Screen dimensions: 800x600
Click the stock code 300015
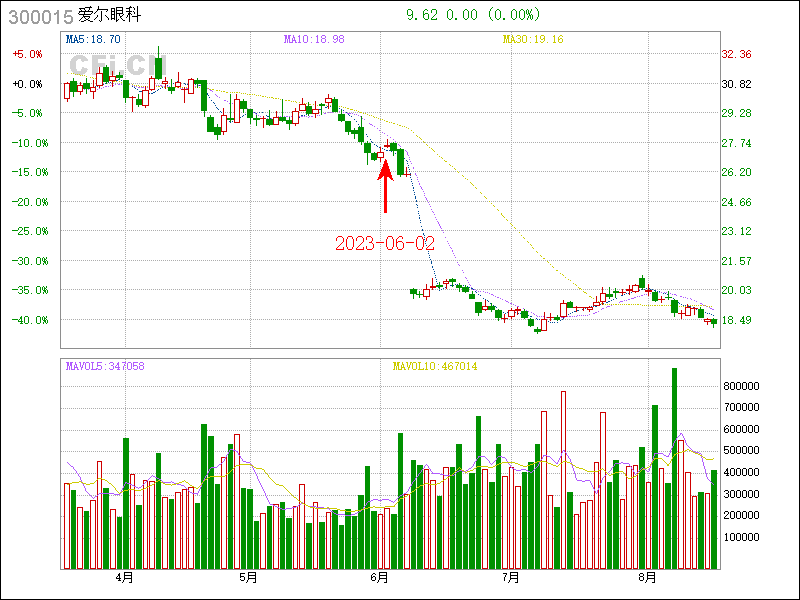coord(38,15)
